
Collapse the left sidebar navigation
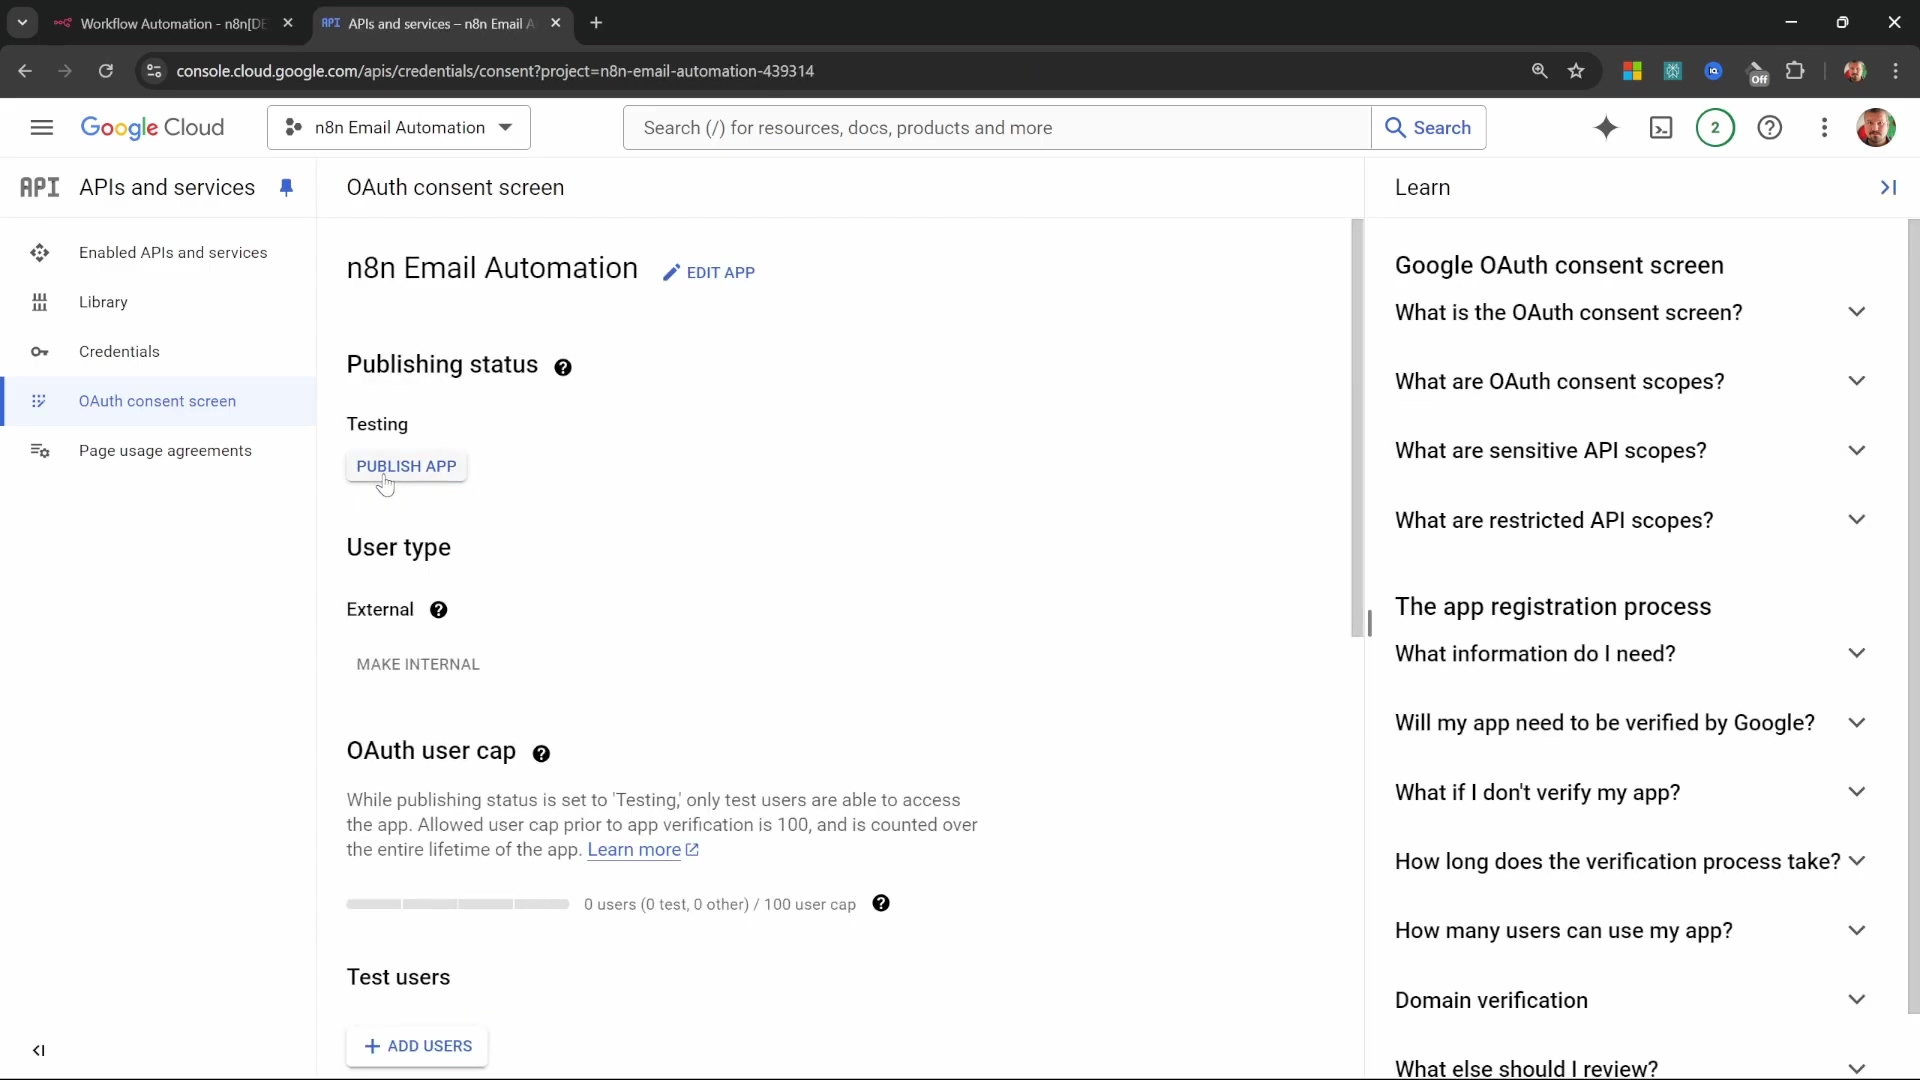pyautogui.click(x=38, y=1050)
